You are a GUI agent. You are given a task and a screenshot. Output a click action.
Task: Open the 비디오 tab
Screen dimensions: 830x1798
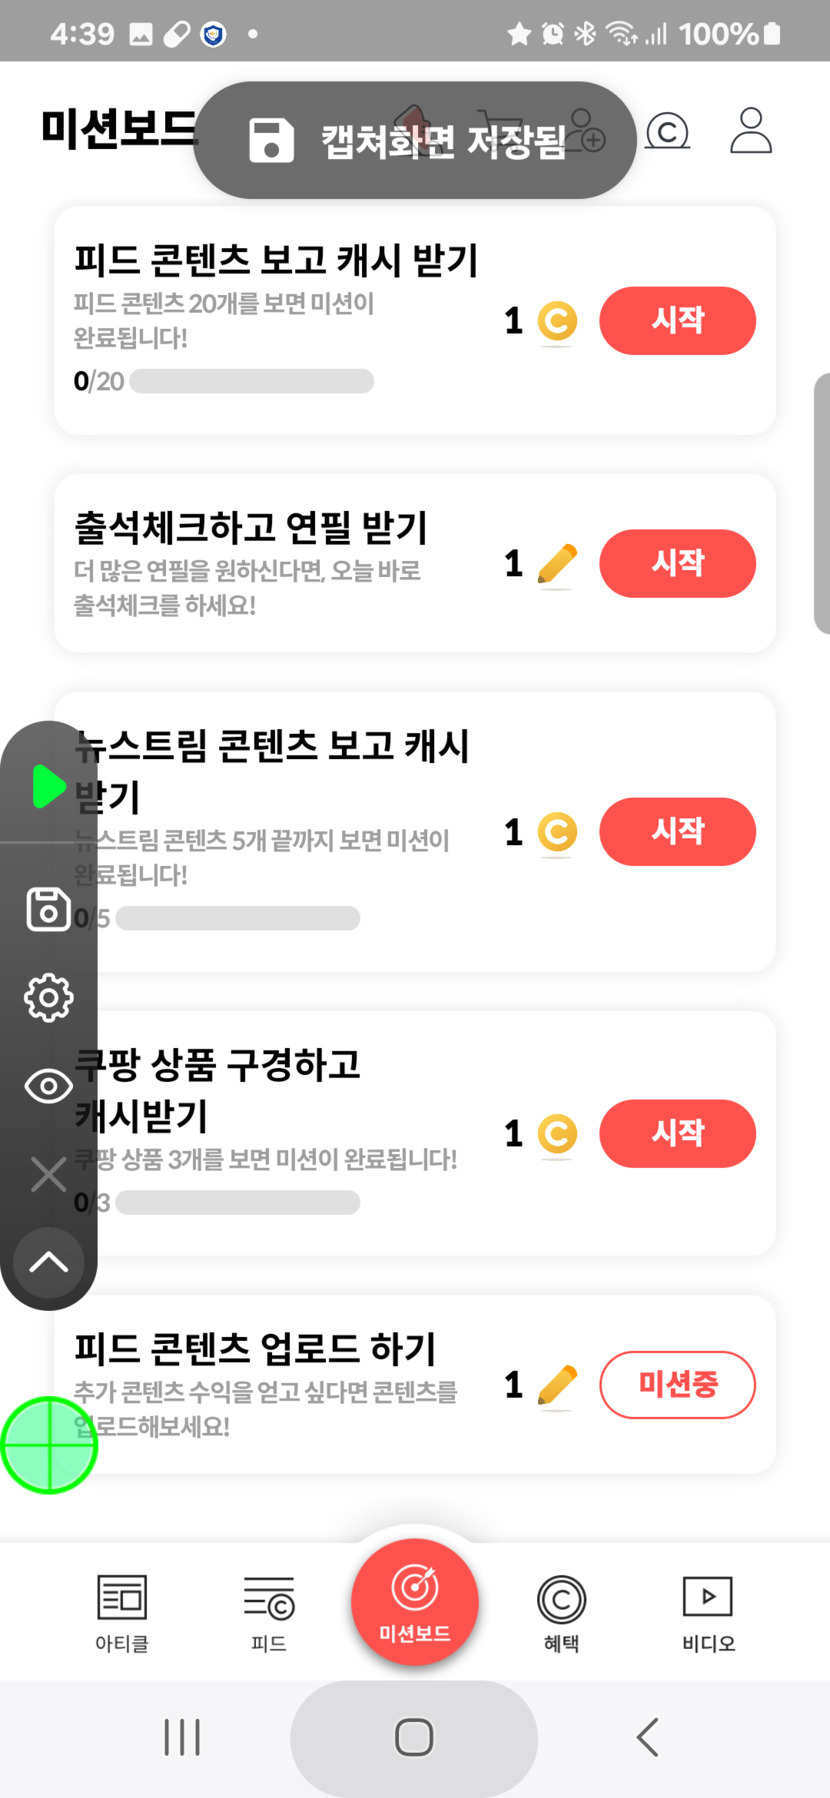coord(708,1612)
